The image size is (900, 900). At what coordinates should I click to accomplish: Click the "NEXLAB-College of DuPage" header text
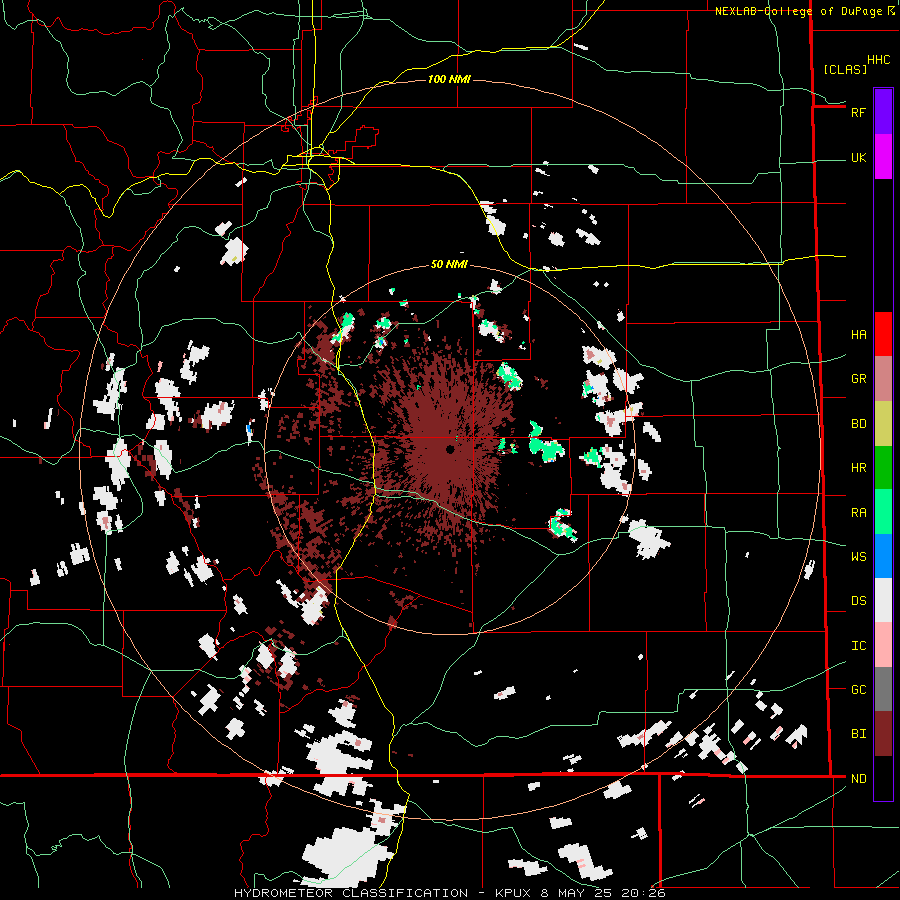(x=801, y=11)
